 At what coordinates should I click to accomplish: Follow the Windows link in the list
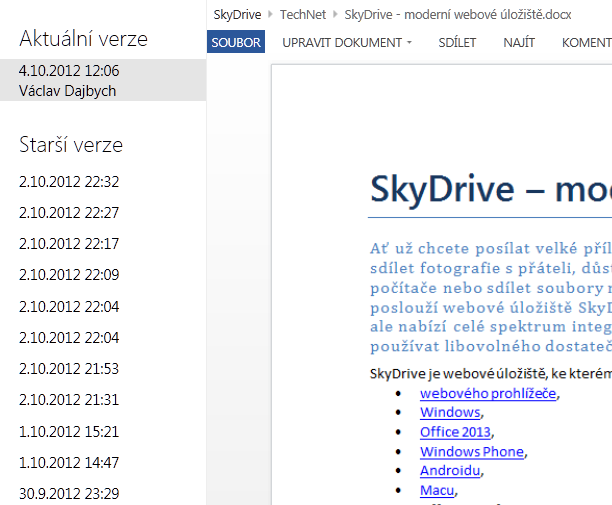click(450, 413)
